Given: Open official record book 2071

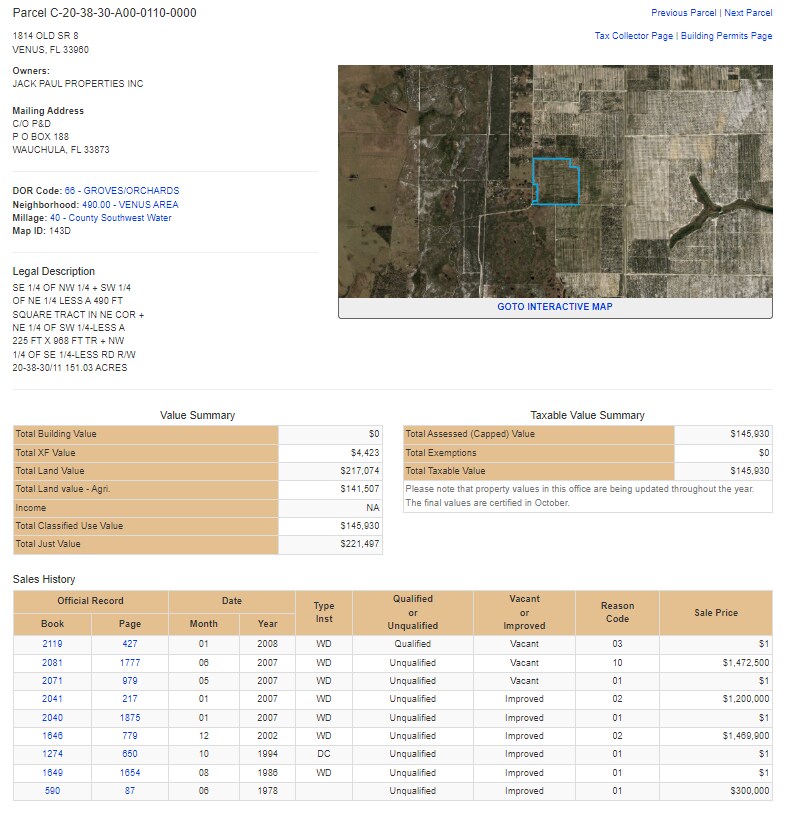Looking at the screenshot, I should [x=52, y=681].
